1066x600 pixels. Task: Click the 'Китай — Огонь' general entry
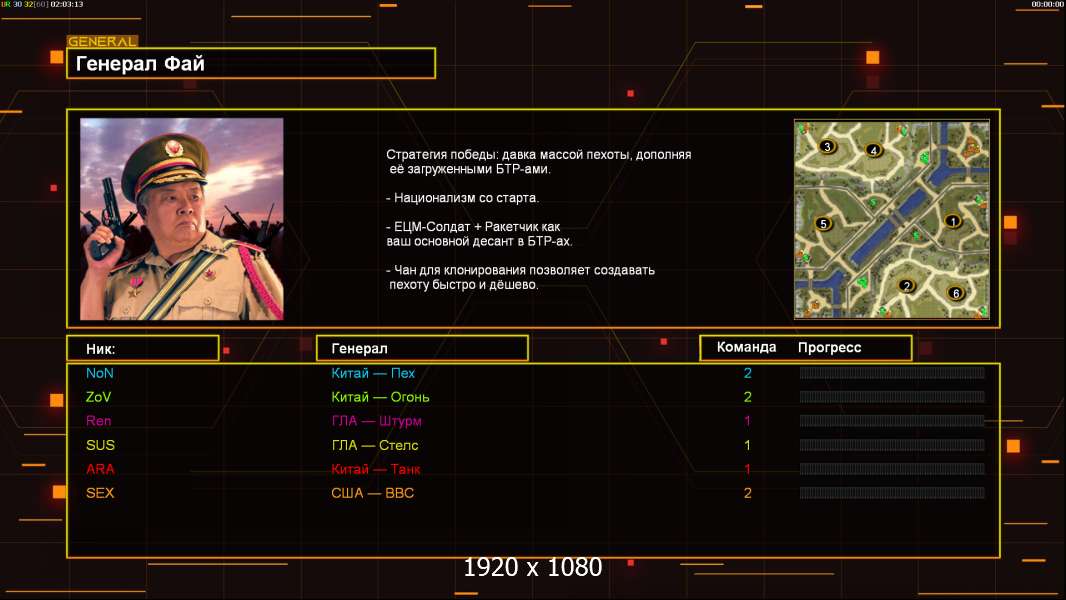click(x=380, y=397)
